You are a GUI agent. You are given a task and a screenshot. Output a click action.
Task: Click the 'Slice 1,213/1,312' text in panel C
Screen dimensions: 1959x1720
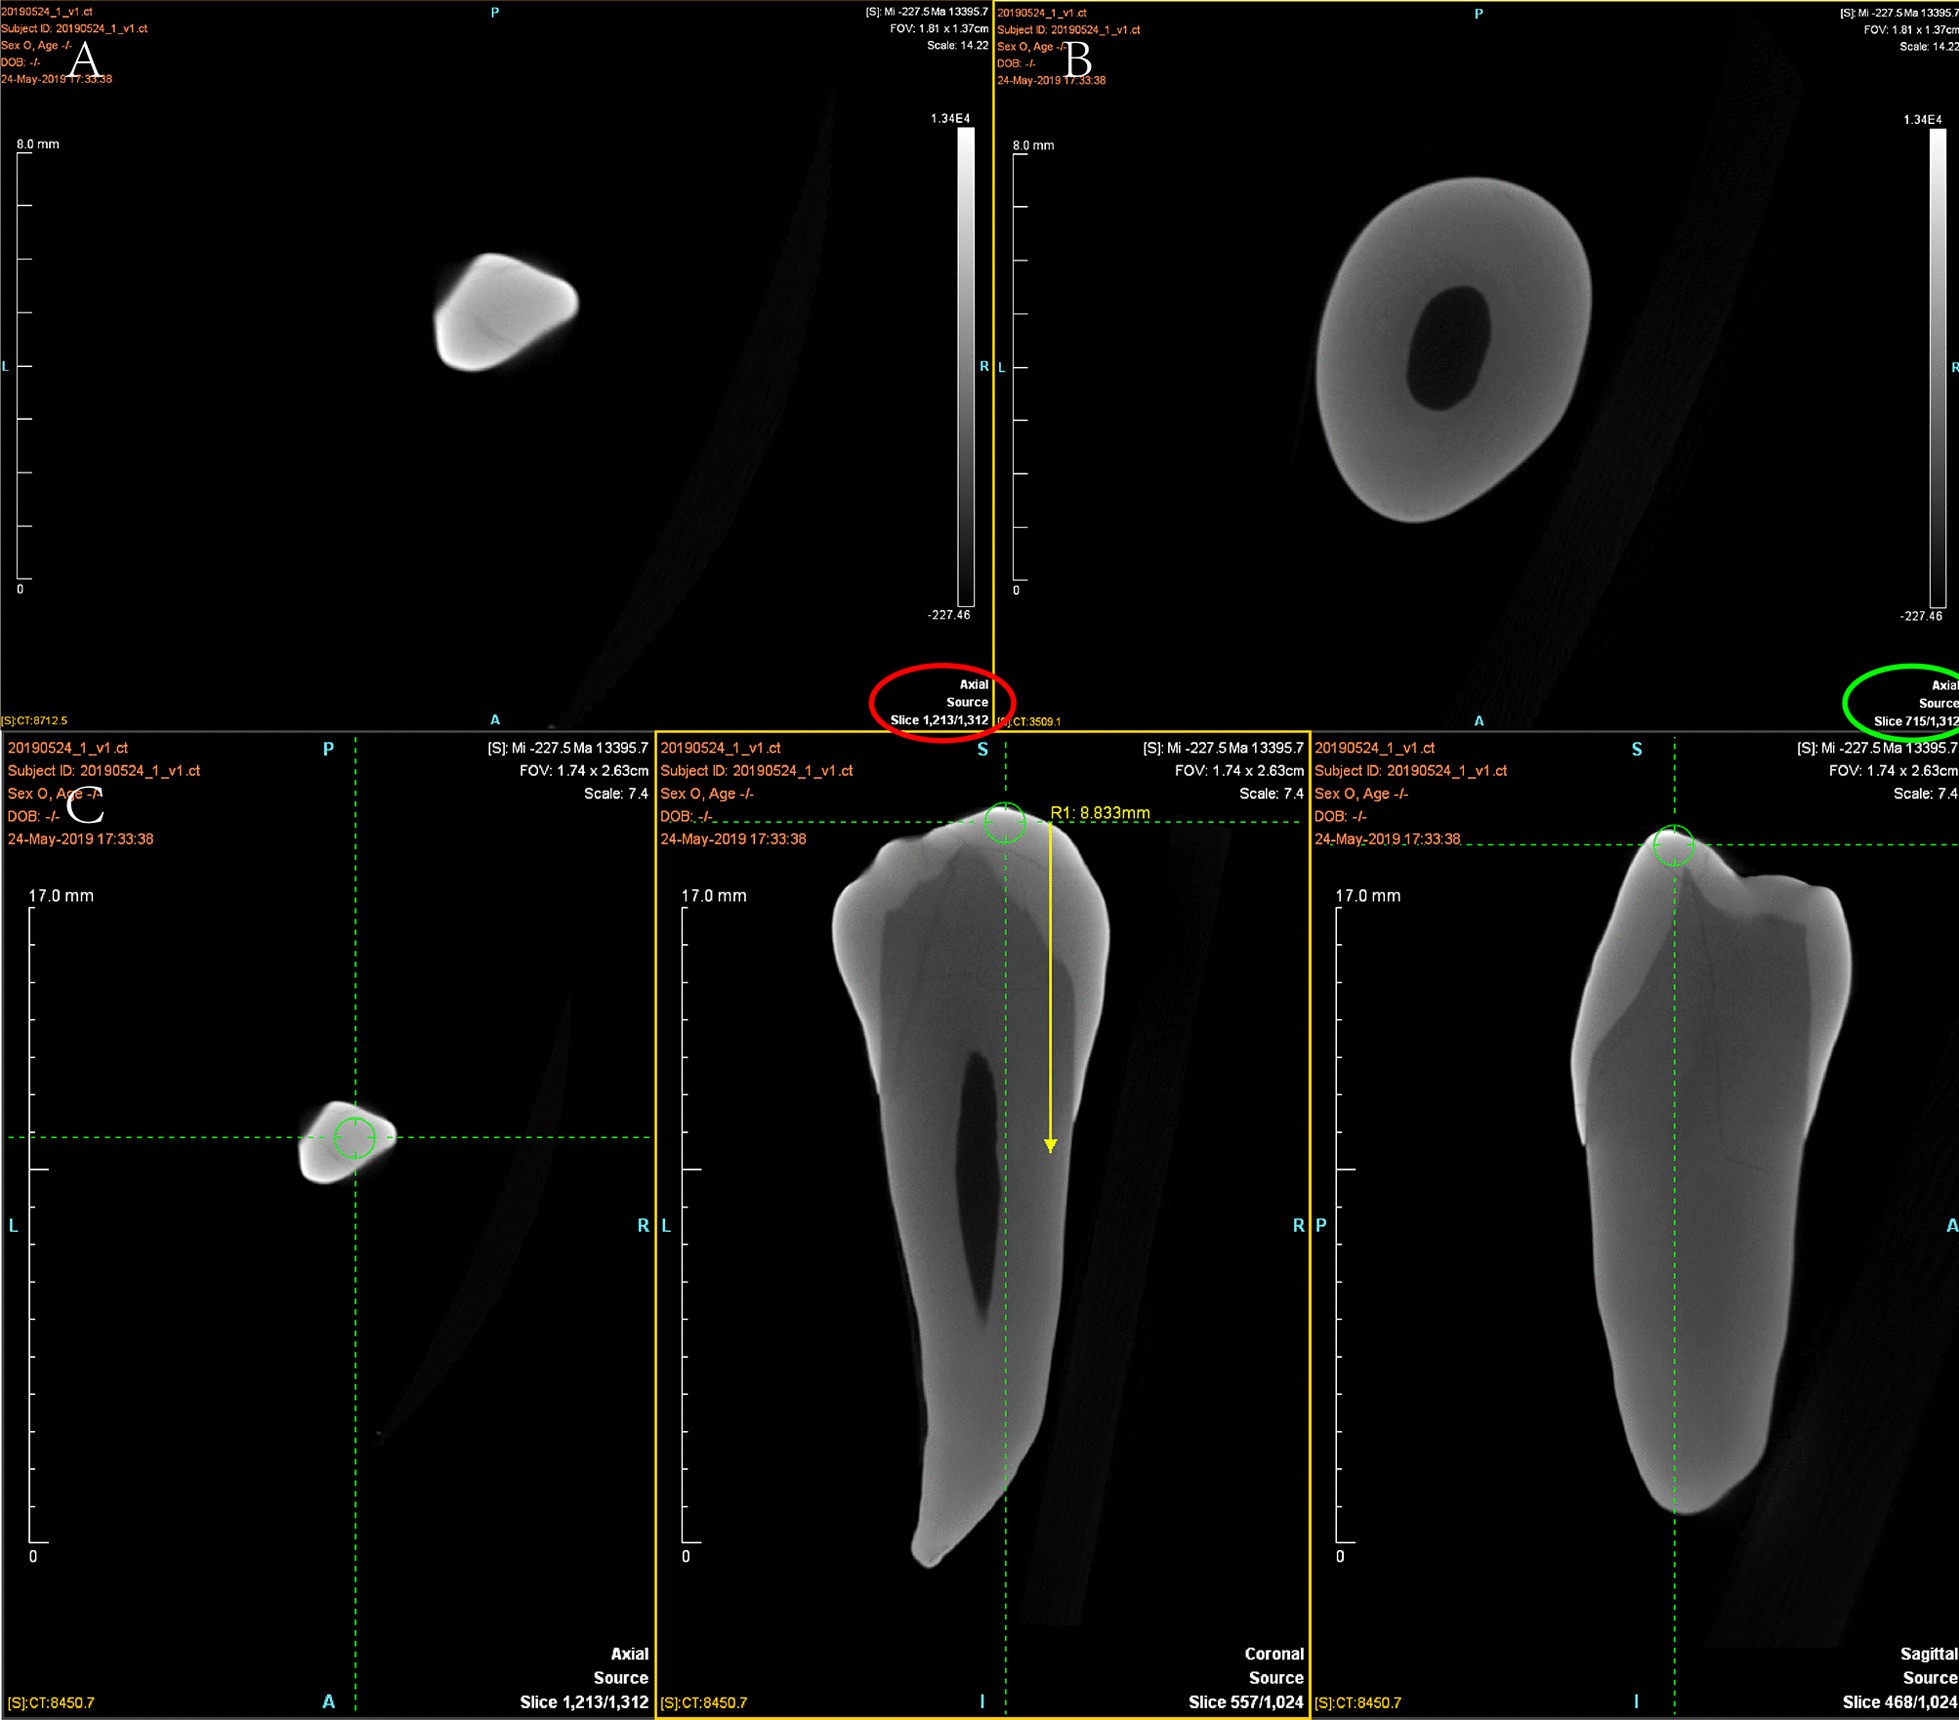click(584, 1702)
